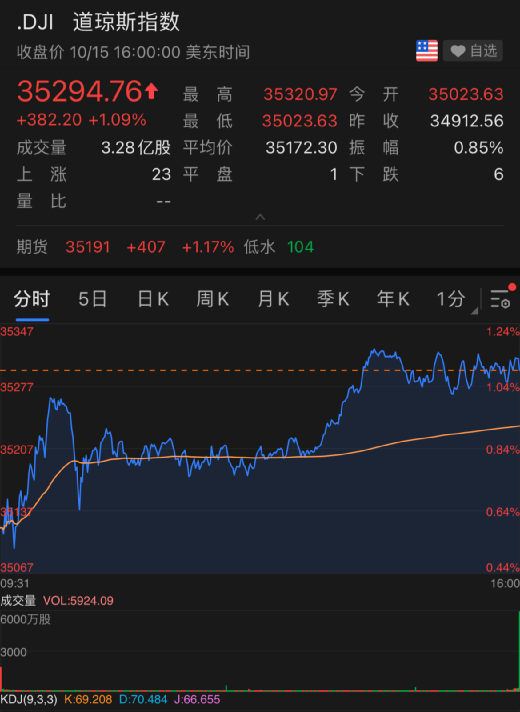Switch to the 5日 chart tab
The height and width of the screenshot is (712, 520).
point(92,299)
